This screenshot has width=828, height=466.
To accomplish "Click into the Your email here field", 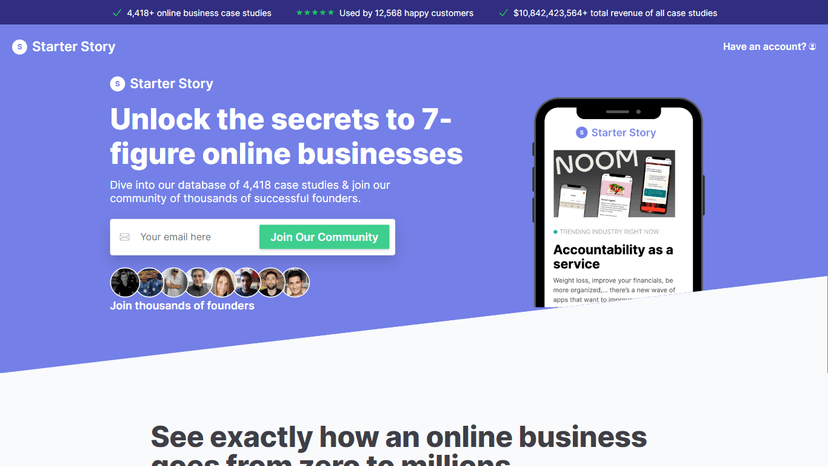I will coord(195,237).
